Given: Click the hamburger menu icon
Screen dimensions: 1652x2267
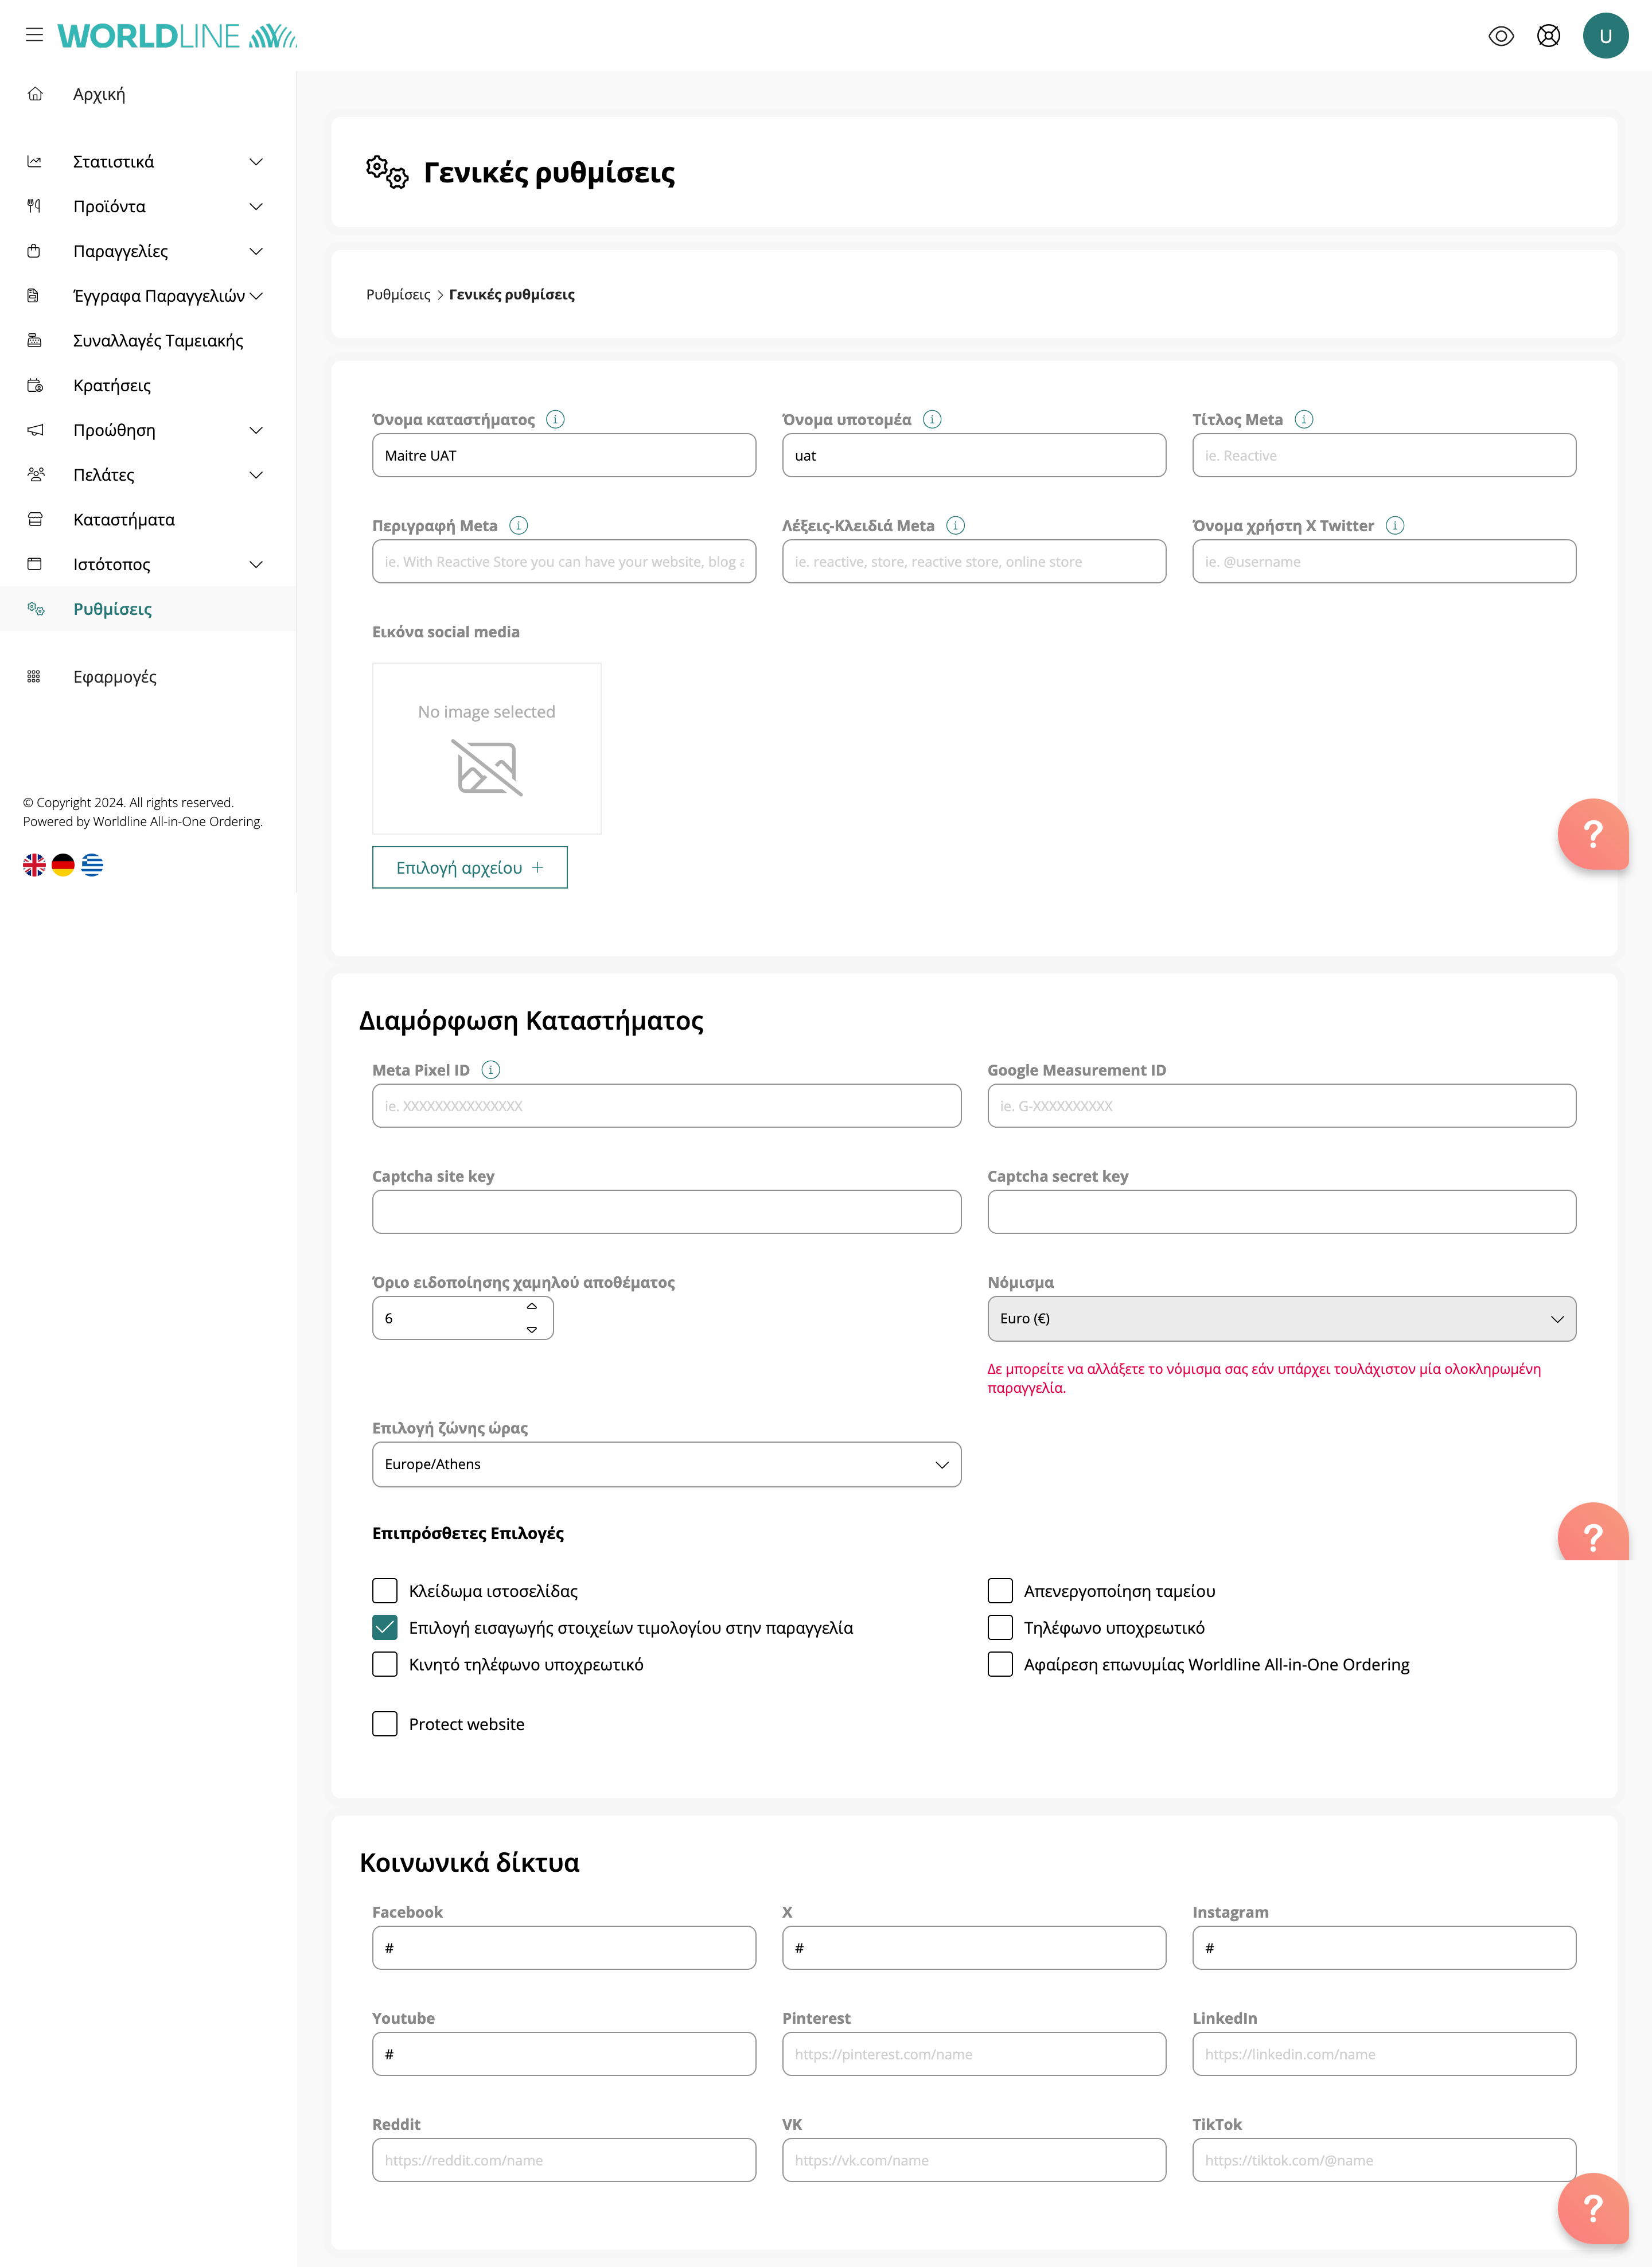Looking at the screenshot, I should 34,35.
